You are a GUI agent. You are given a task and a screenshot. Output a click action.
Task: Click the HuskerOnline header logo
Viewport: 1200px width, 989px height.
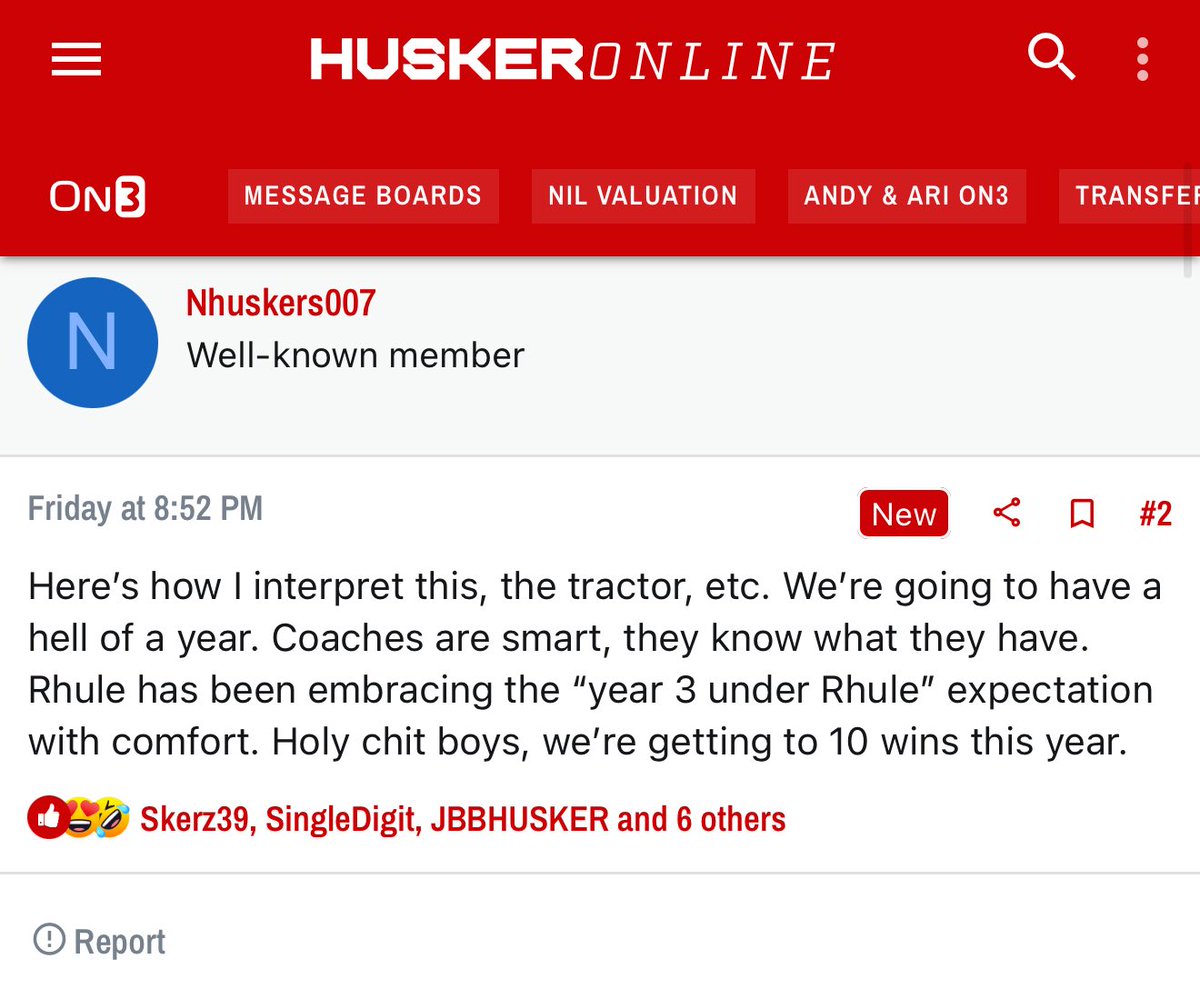(572, 61)
